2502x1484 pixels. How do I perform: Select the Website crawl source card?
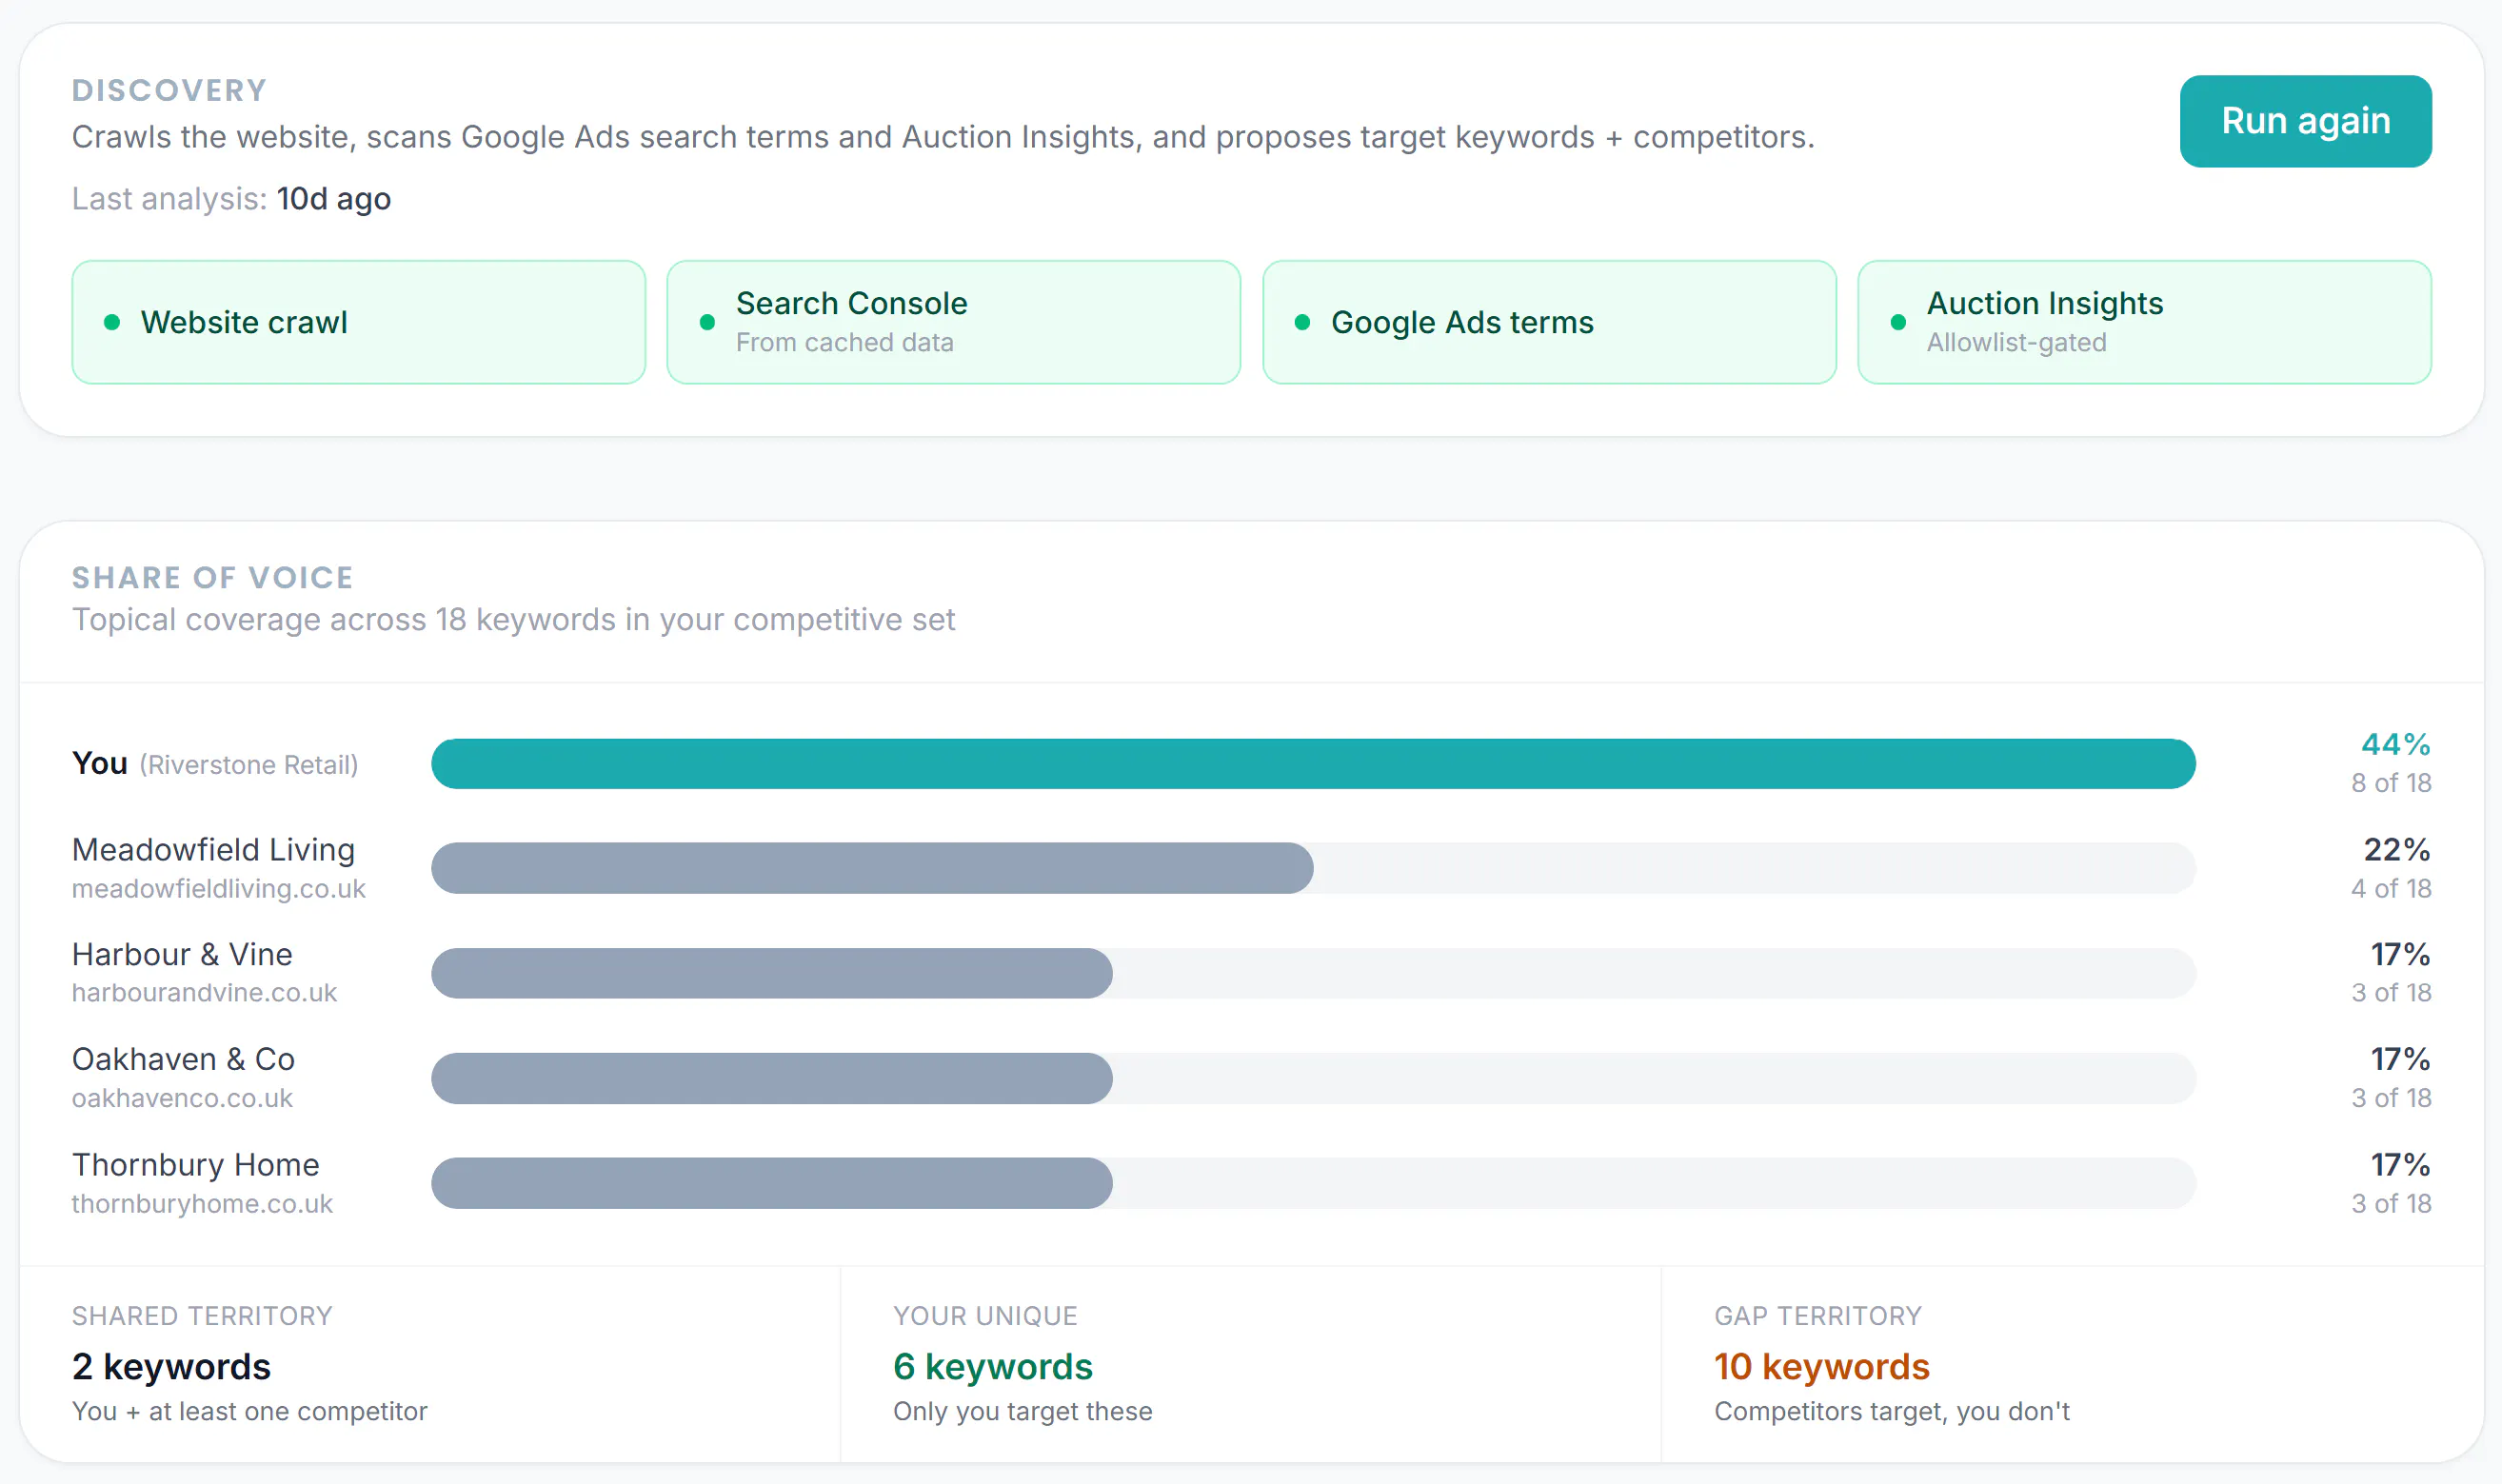point(358,322)
